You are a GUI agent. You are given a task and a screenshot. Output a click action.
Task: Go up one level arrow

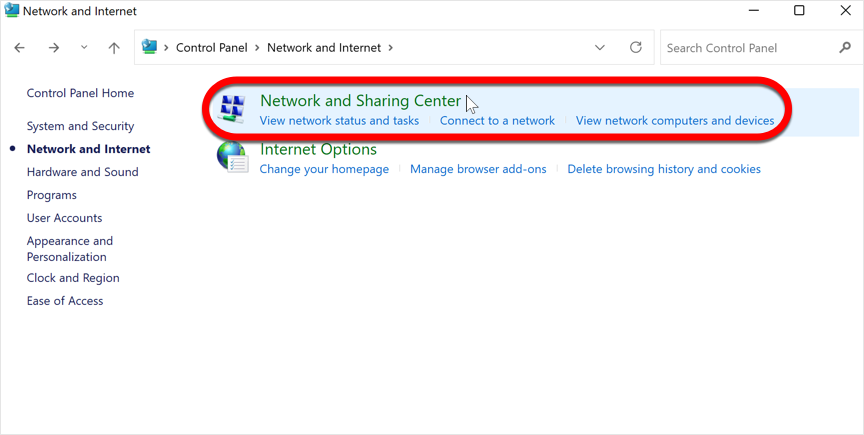point(114,48)
